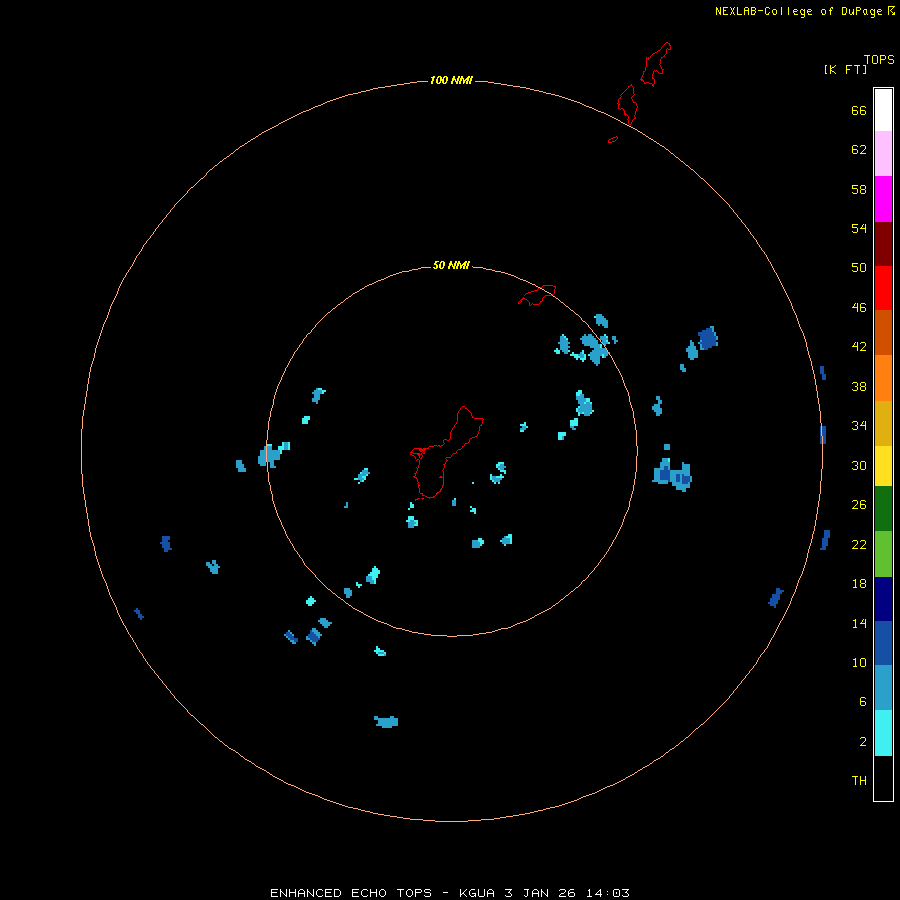Click the legend value 58
This screenshot has width=900, height=900.
(859, 189)
